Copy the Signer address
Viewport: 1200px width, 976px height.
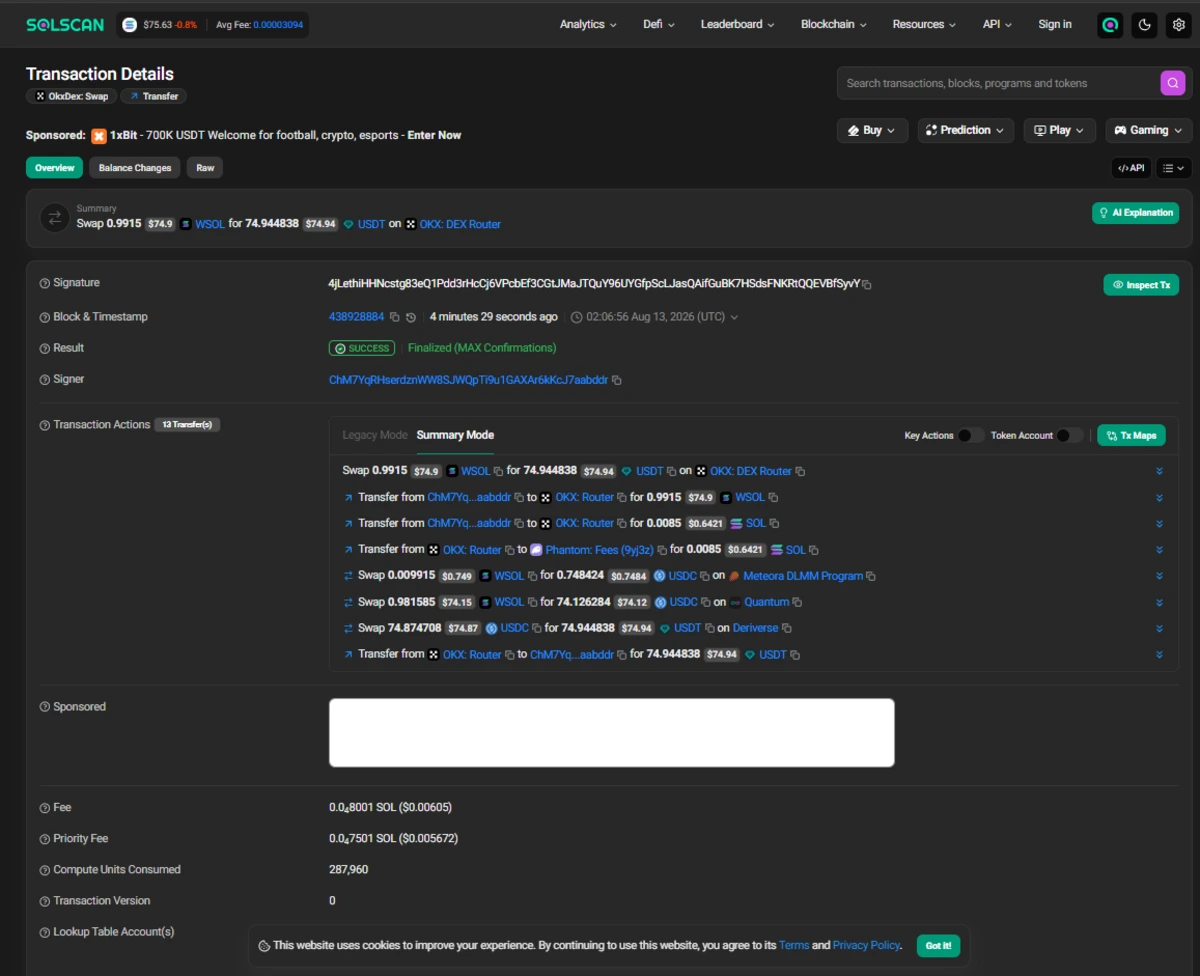pos(617,380)
